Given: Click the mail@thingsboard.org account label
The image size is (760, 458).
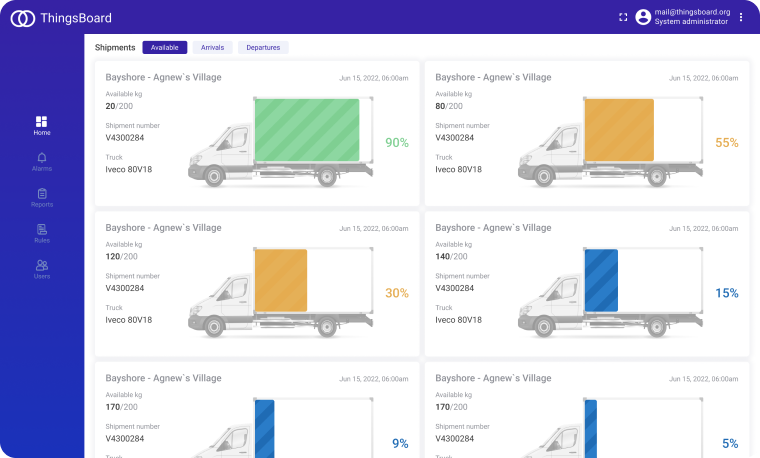Looking at the screenshot, I should click(x=692, y=12).
